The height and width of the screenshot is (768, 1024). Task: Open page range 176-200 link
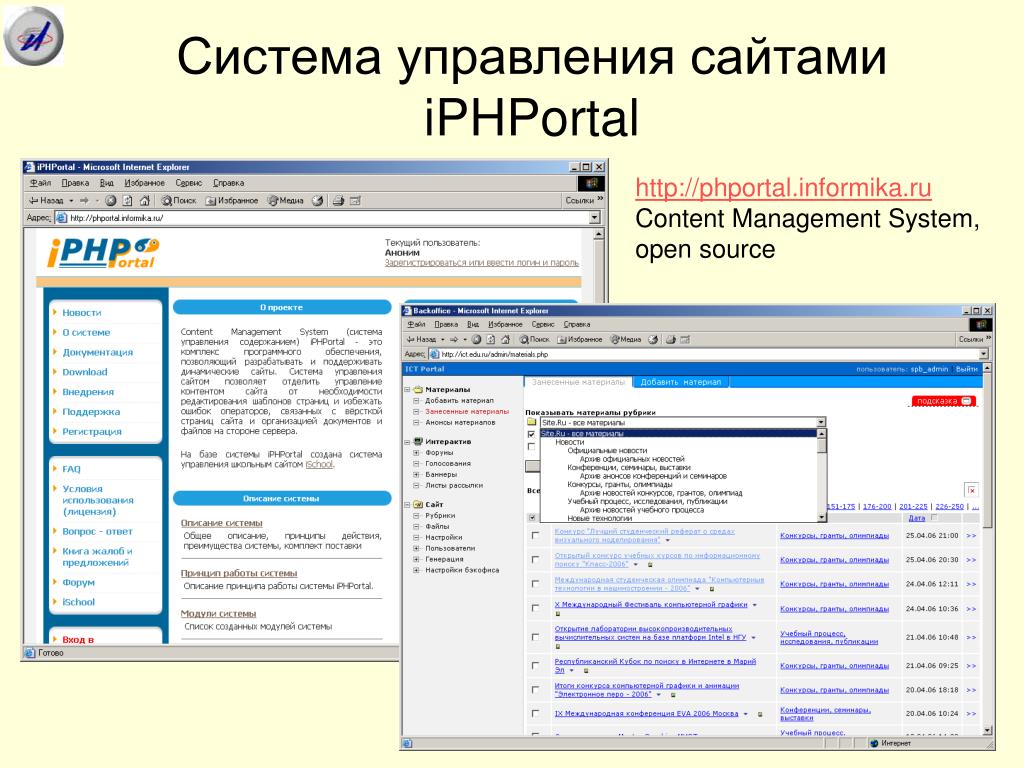(876, 506)
